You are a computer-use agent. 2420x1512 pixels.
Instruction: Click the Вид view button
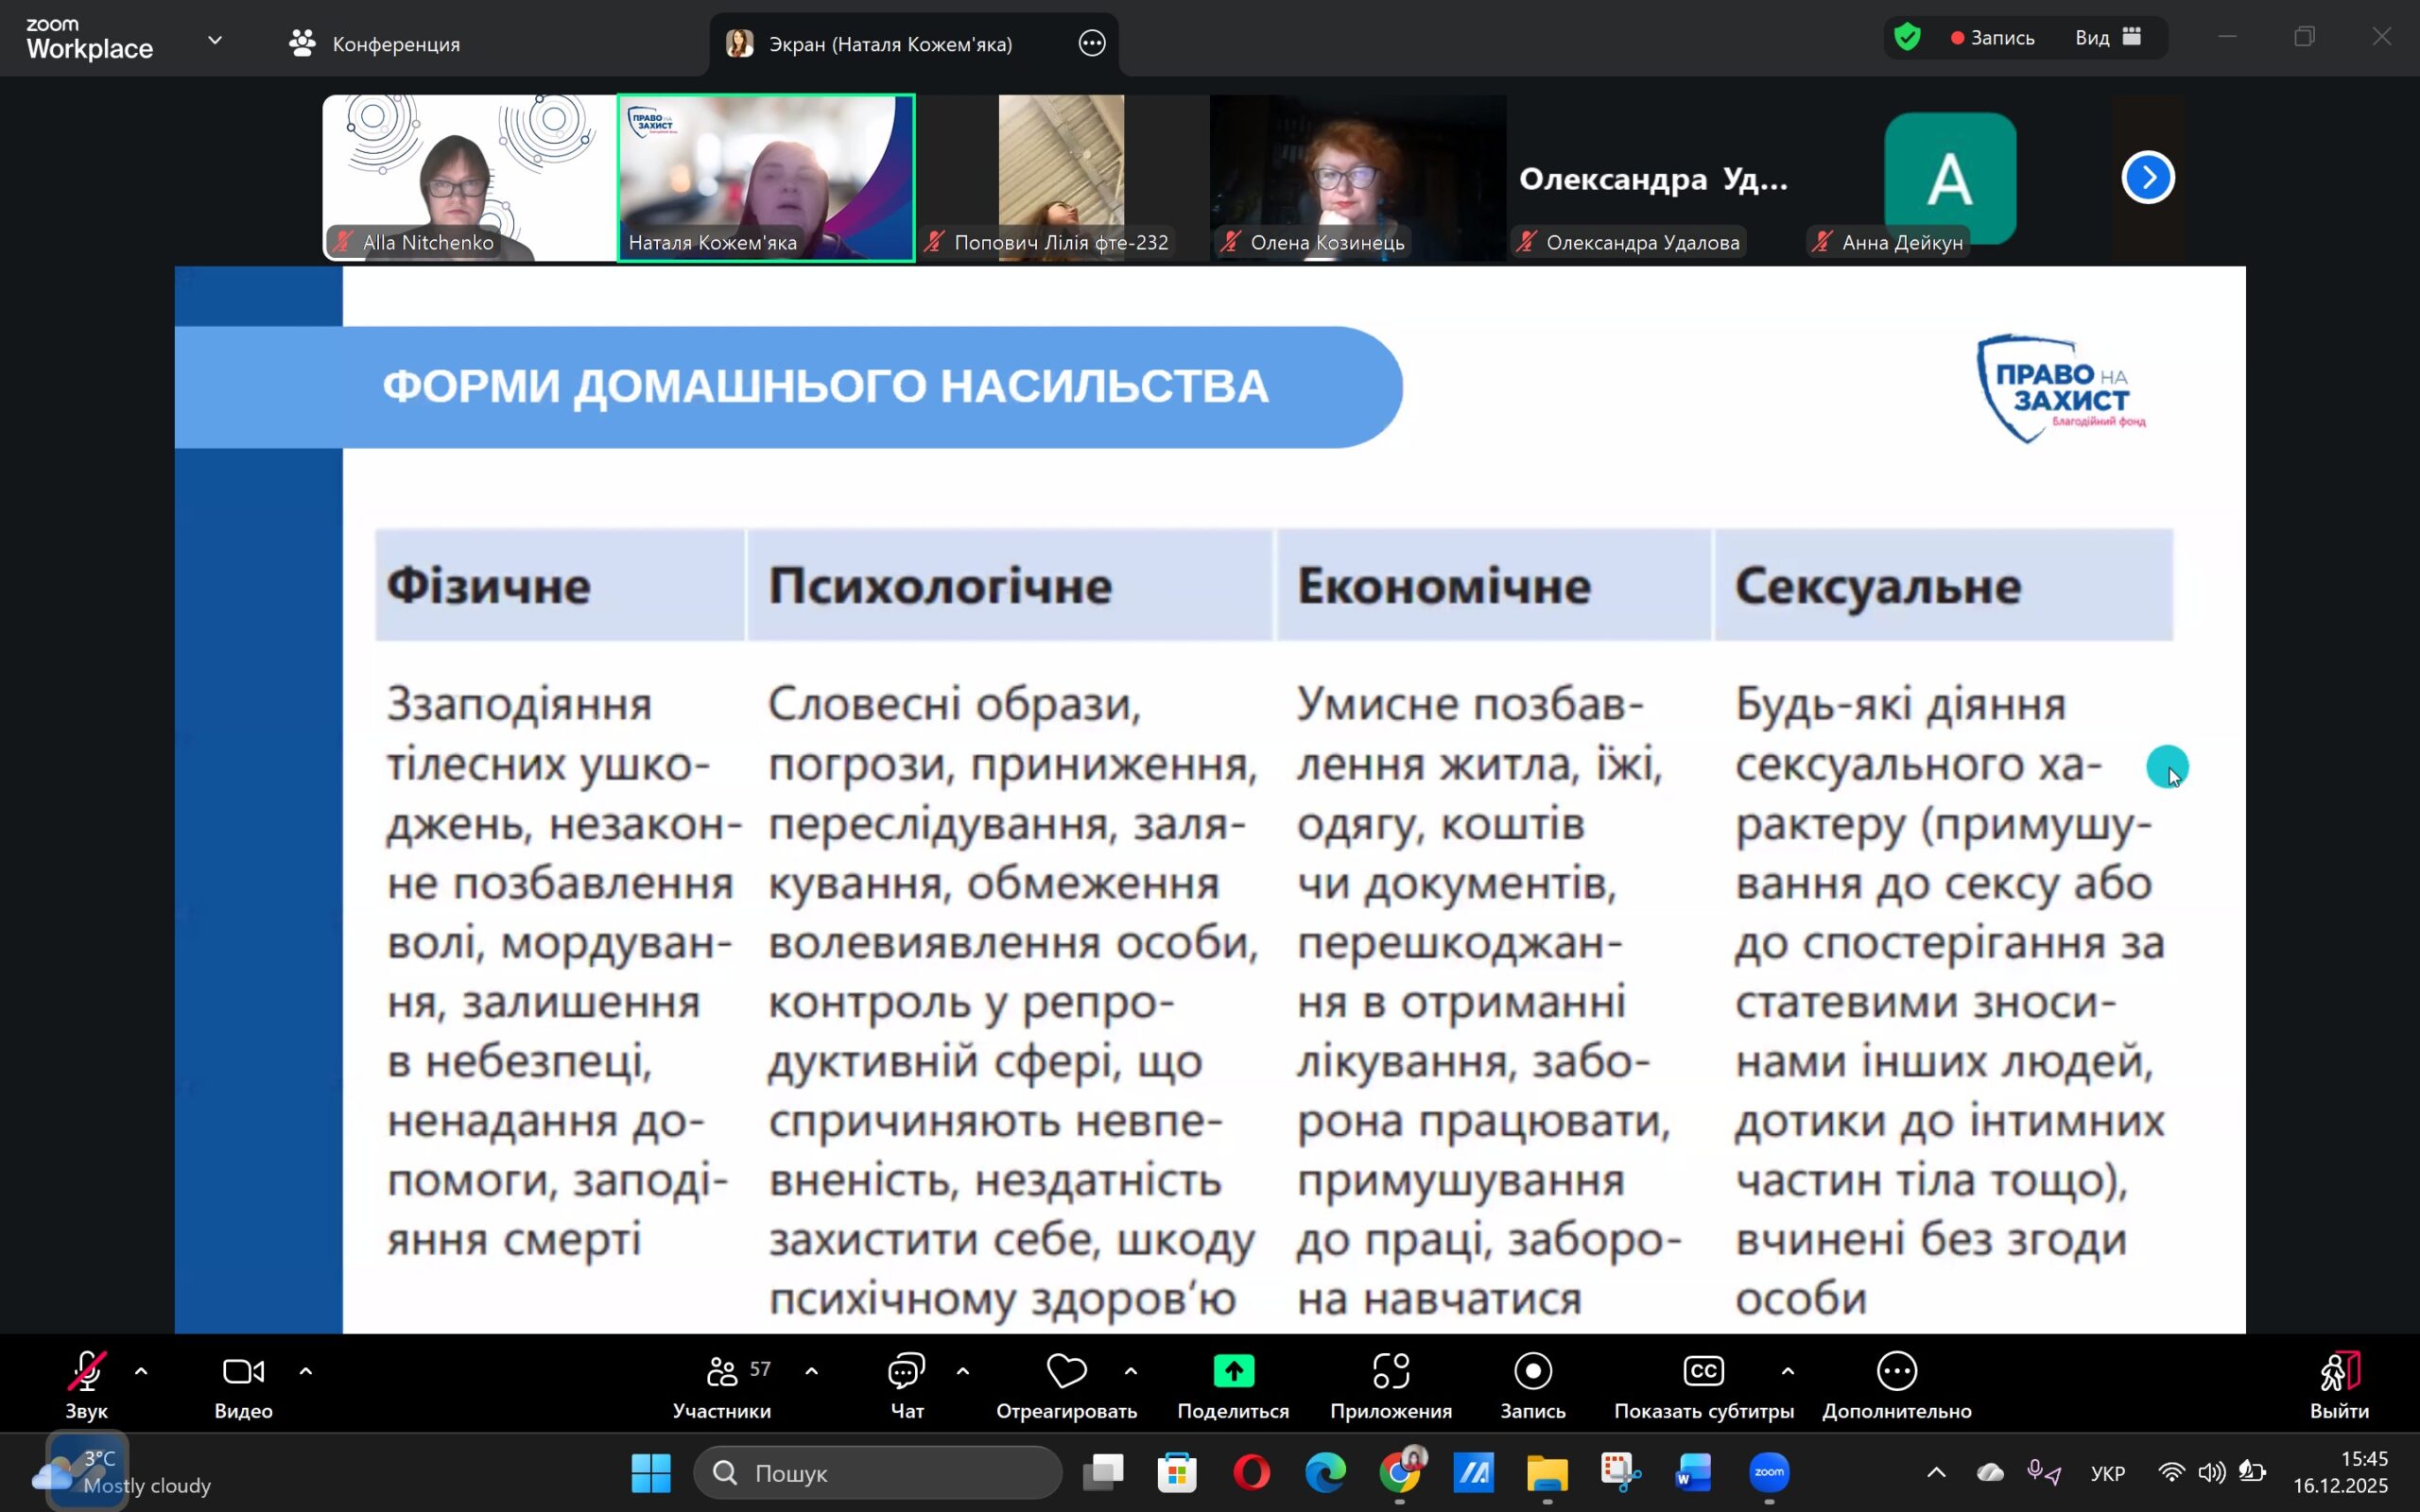tap(2107, 38)
